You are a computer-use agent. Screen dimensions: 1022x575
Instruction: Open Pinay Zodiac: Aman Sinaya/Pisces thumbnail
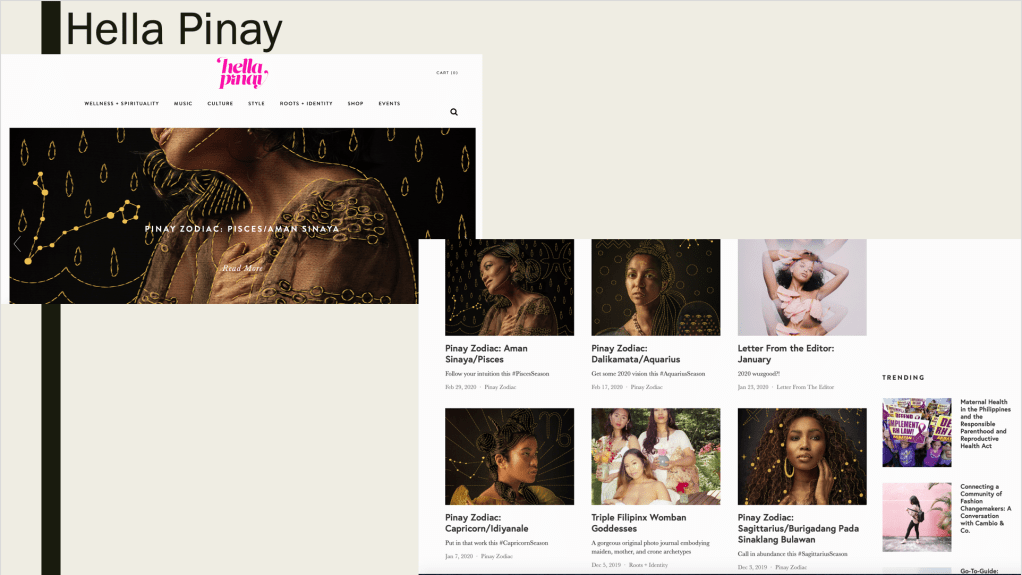(x=509, y=287)
